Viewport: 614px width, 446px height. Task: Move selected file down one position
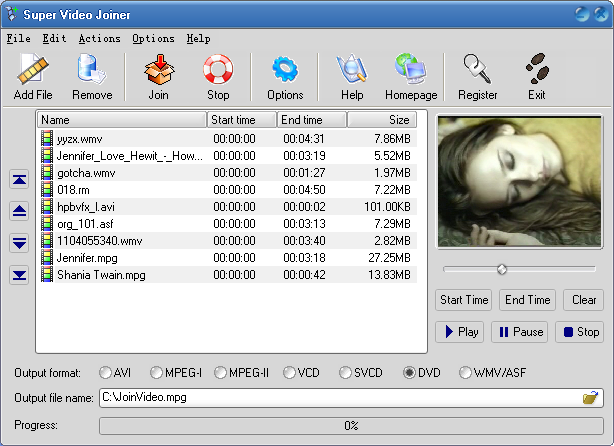(19, 243)
